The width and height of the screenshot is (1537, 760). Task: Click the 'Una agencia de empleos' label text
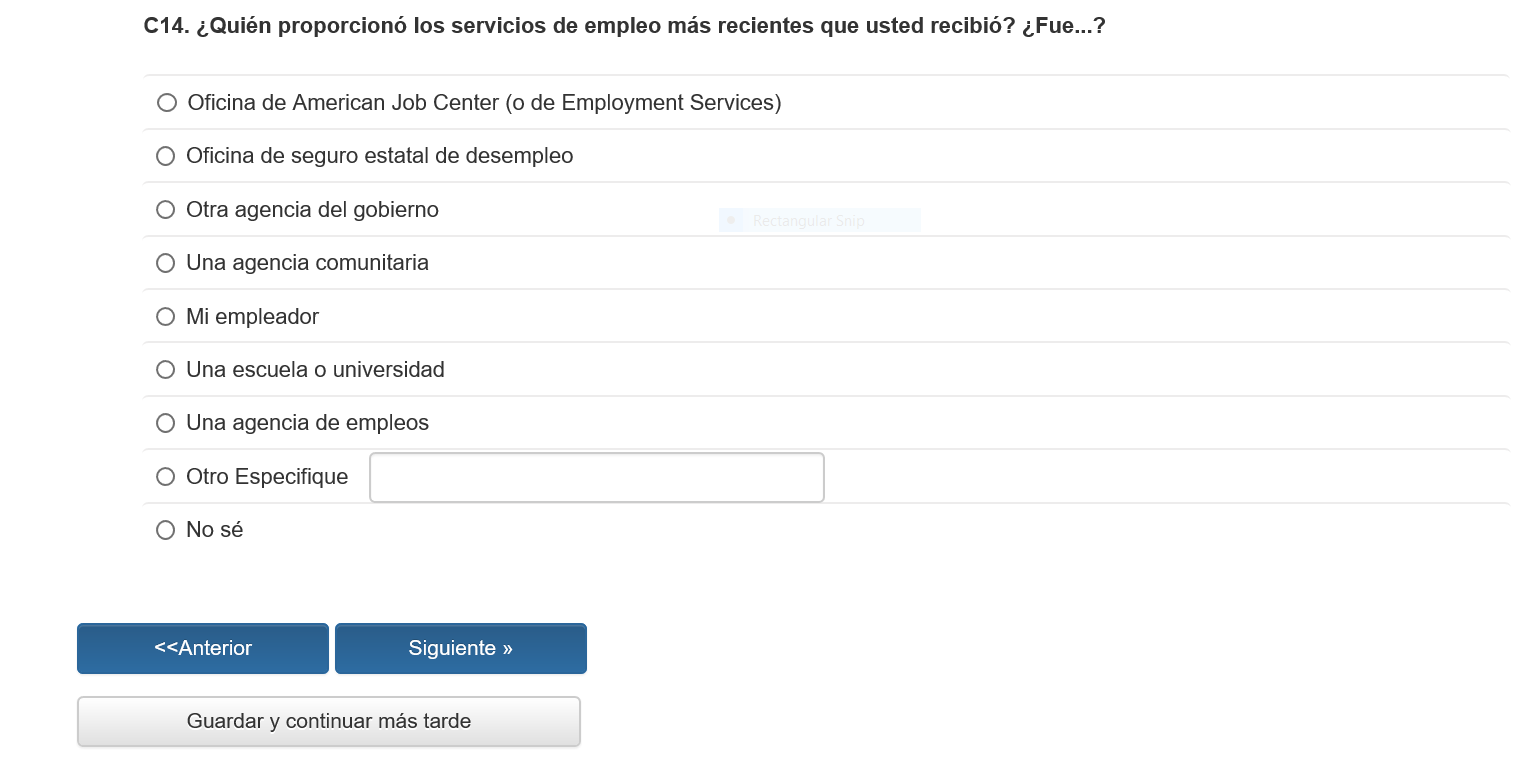(307, 423)
